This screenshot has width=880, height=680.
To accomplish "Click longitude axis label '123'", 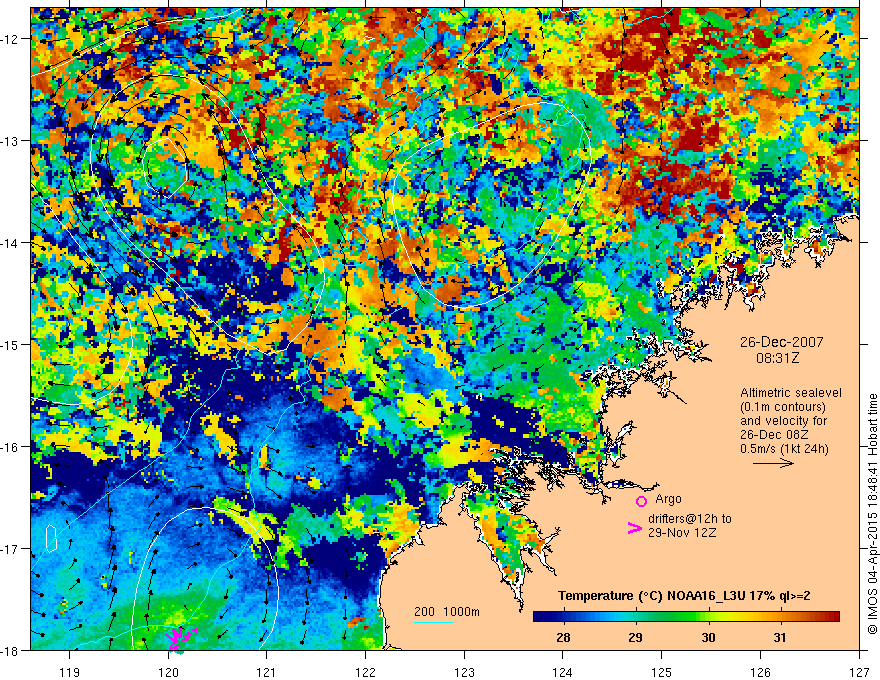I will [464, 672].
